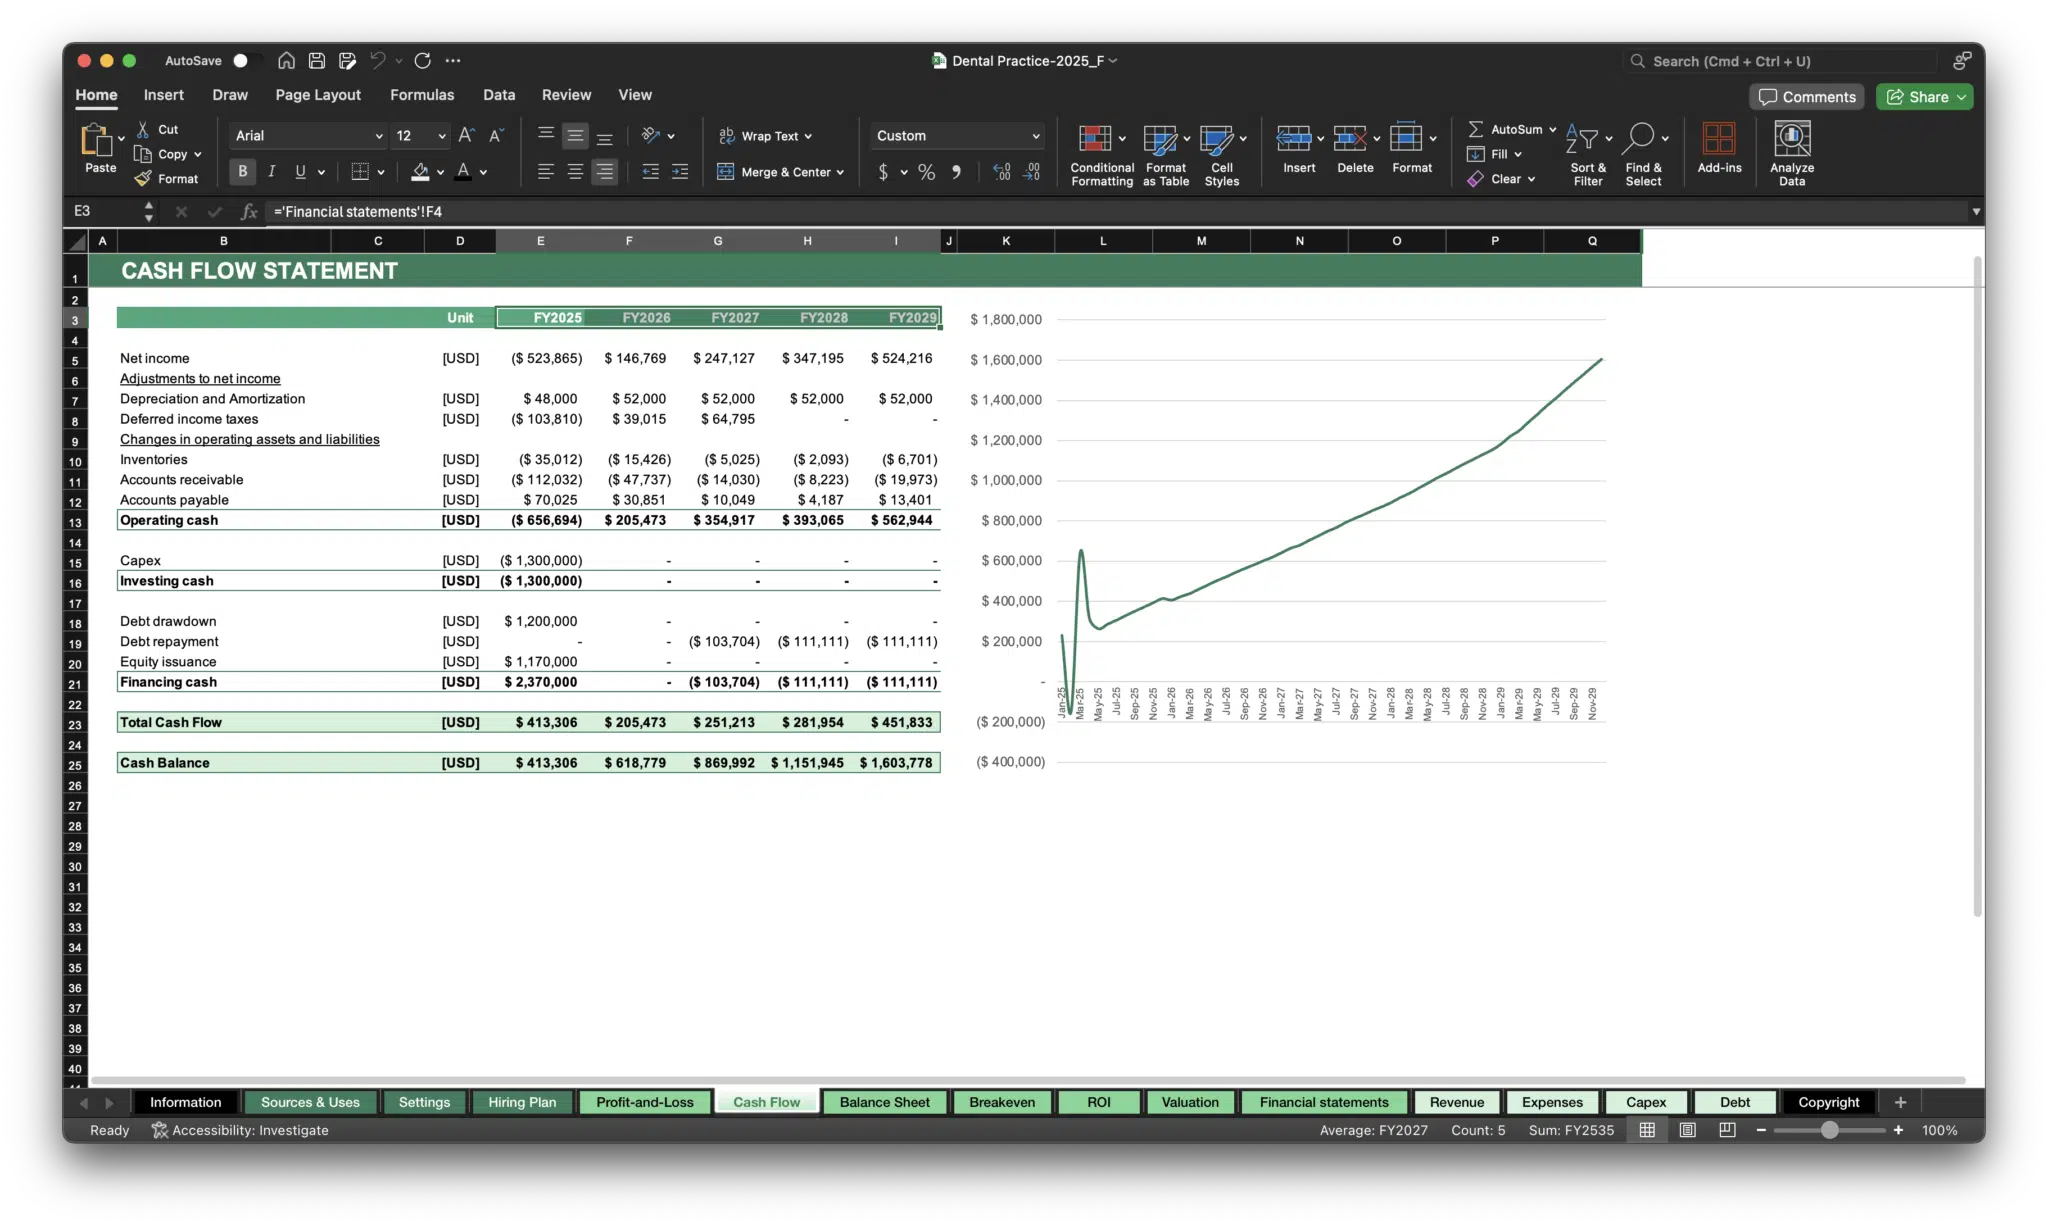Launch Analyze Data

(1791, 150)
